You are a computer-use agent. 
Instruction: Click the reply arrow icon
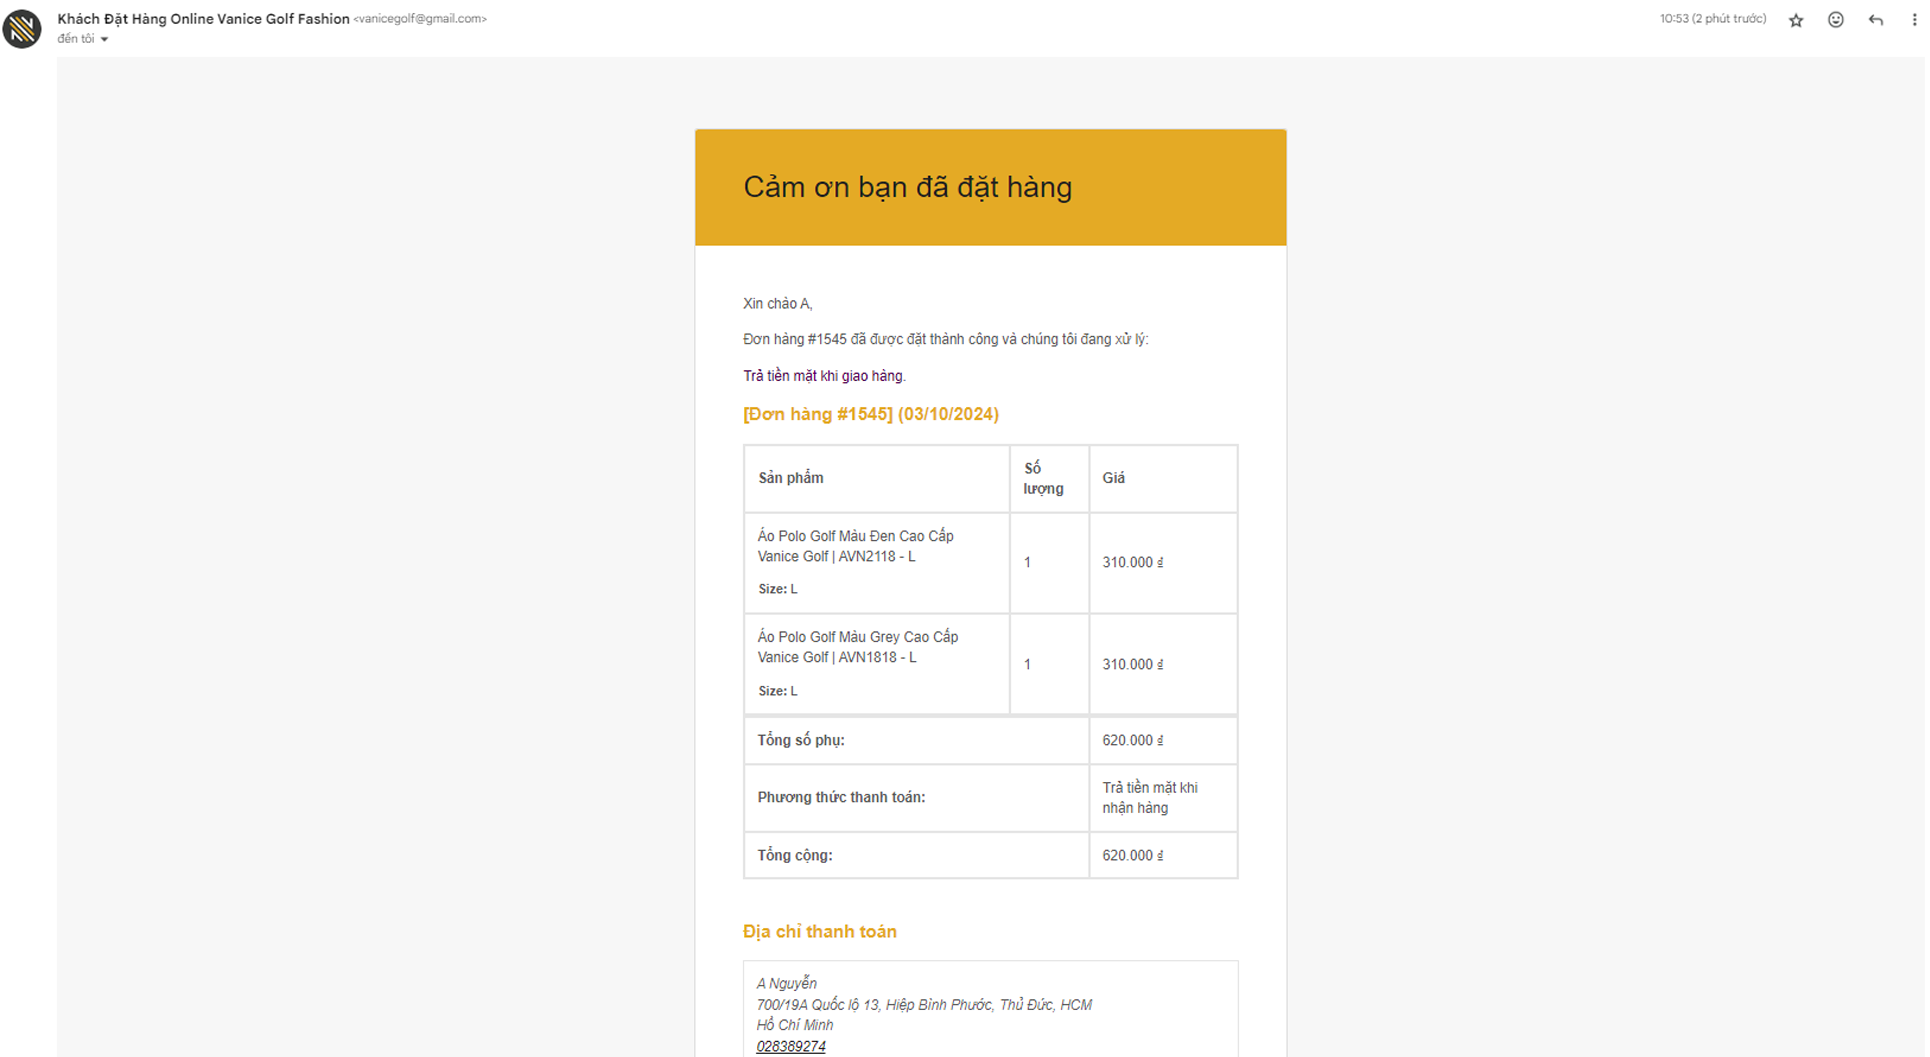click(1875, 20)
